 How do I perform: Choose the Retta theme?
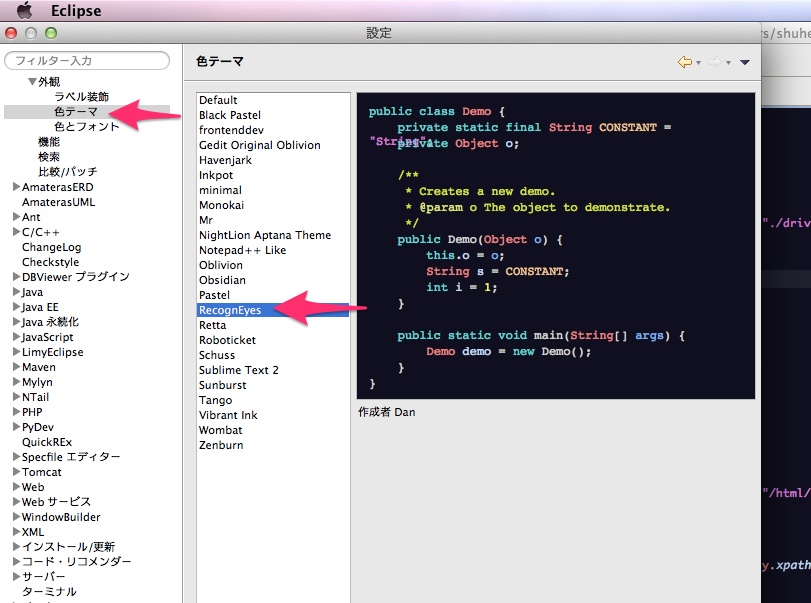213,325
